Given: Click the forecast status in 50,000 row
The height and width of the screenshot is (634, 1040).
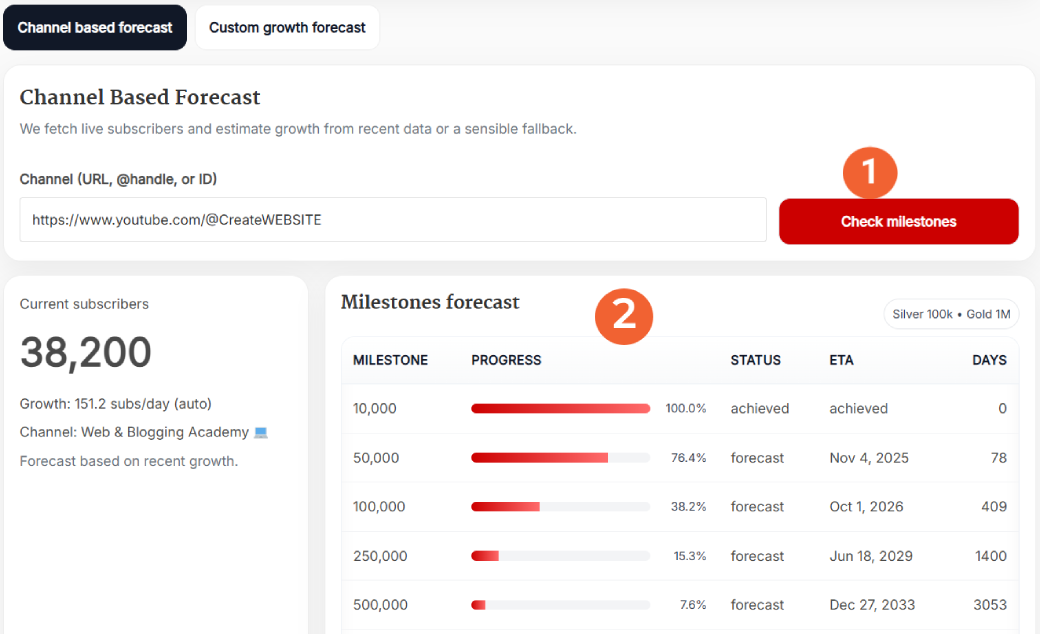Looking at the screenshot, I should tap(757, 458).
